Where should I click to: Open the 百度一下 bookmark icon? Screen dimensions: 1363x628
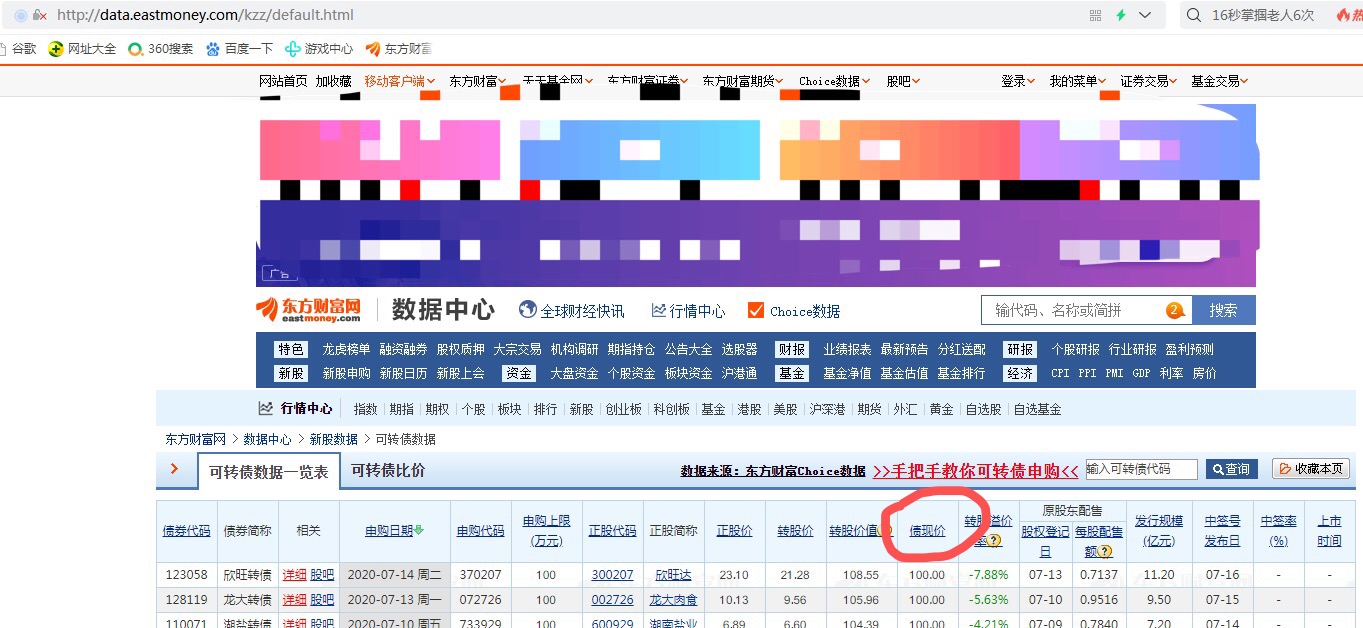point(212,47)
